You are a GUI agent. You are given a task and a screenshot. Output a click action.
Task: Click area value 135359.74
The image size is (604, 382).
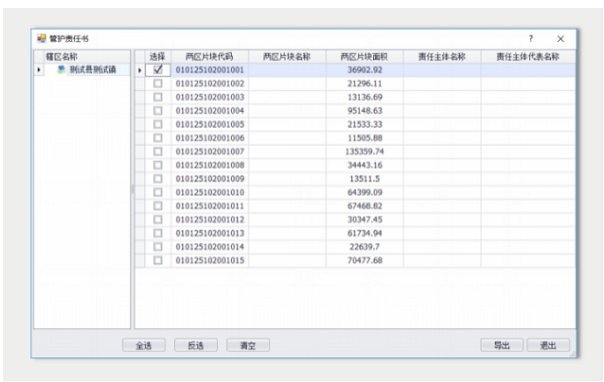365,152
